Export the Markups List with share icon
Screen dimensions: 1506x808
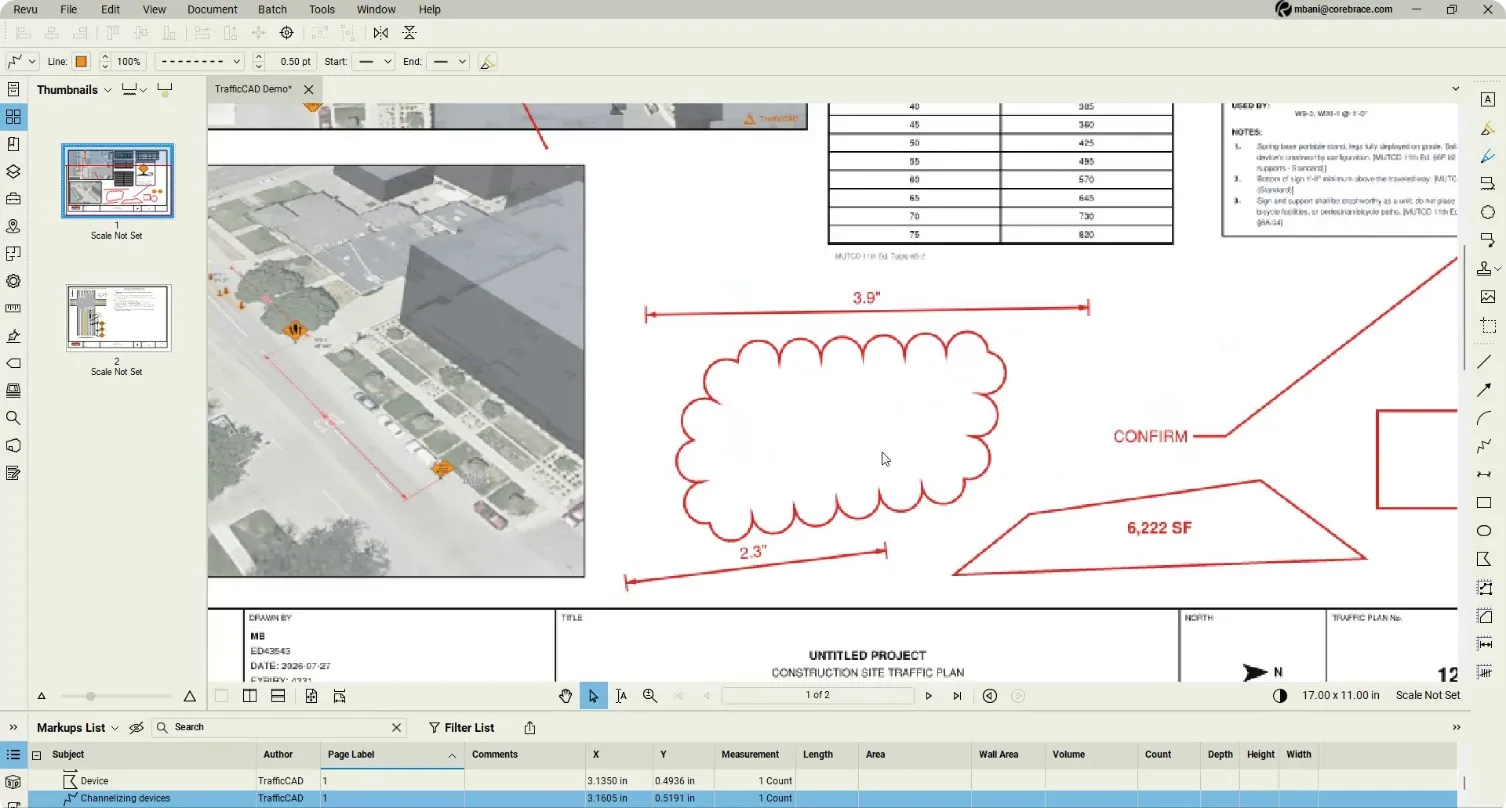coord(530,728)
